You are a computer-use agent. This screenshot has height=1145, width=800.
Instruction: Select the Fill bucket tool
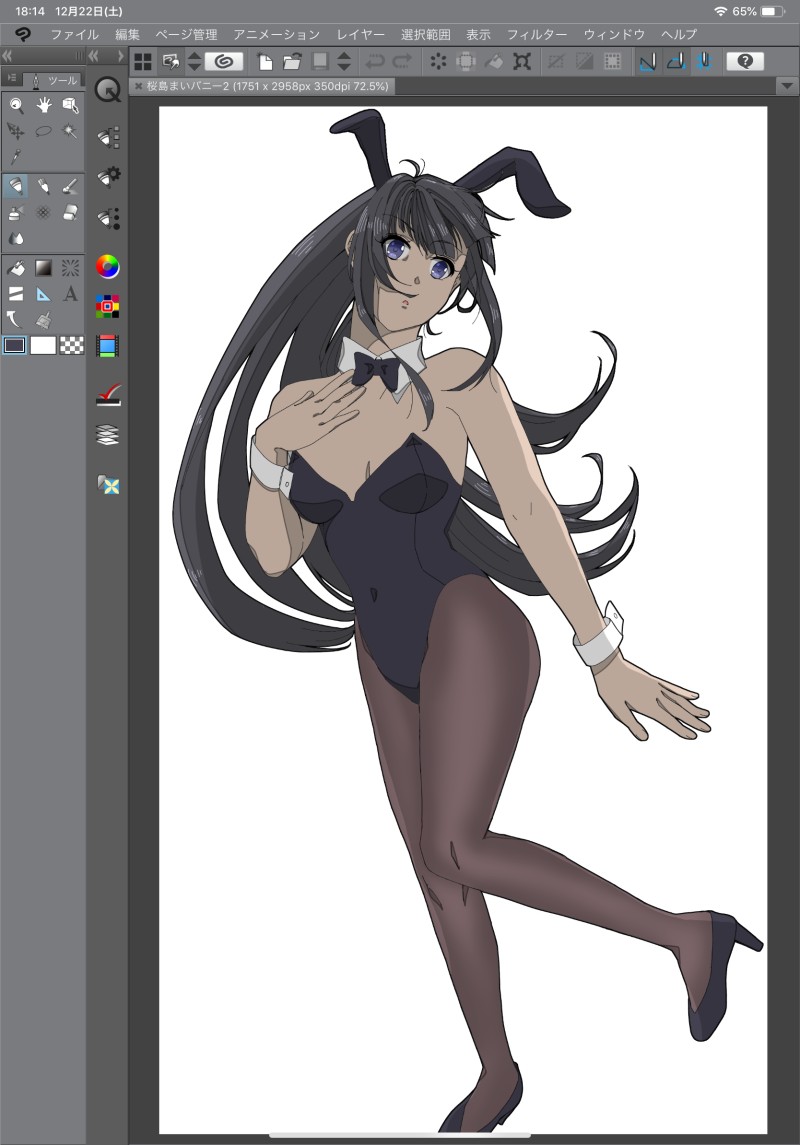16,268
